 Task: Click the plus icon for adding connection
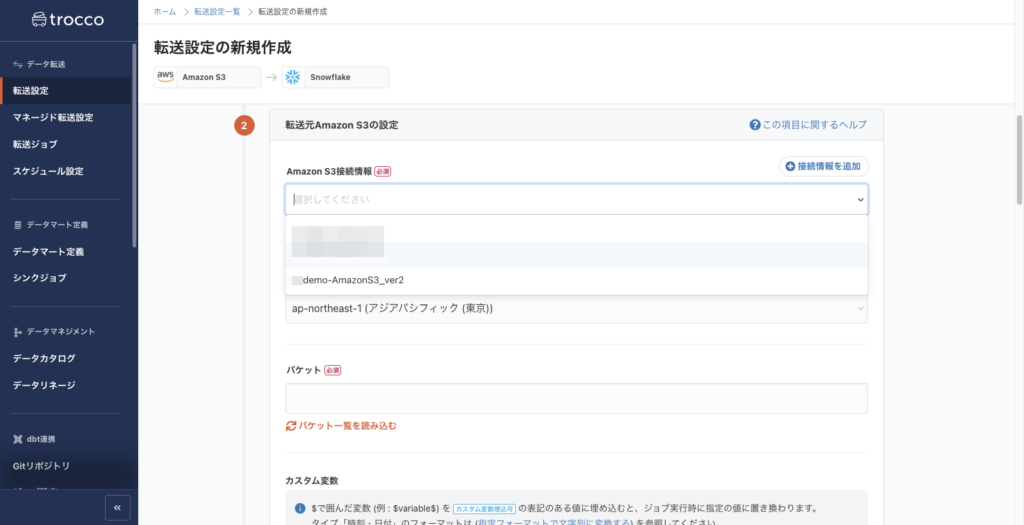coord(790,166)
